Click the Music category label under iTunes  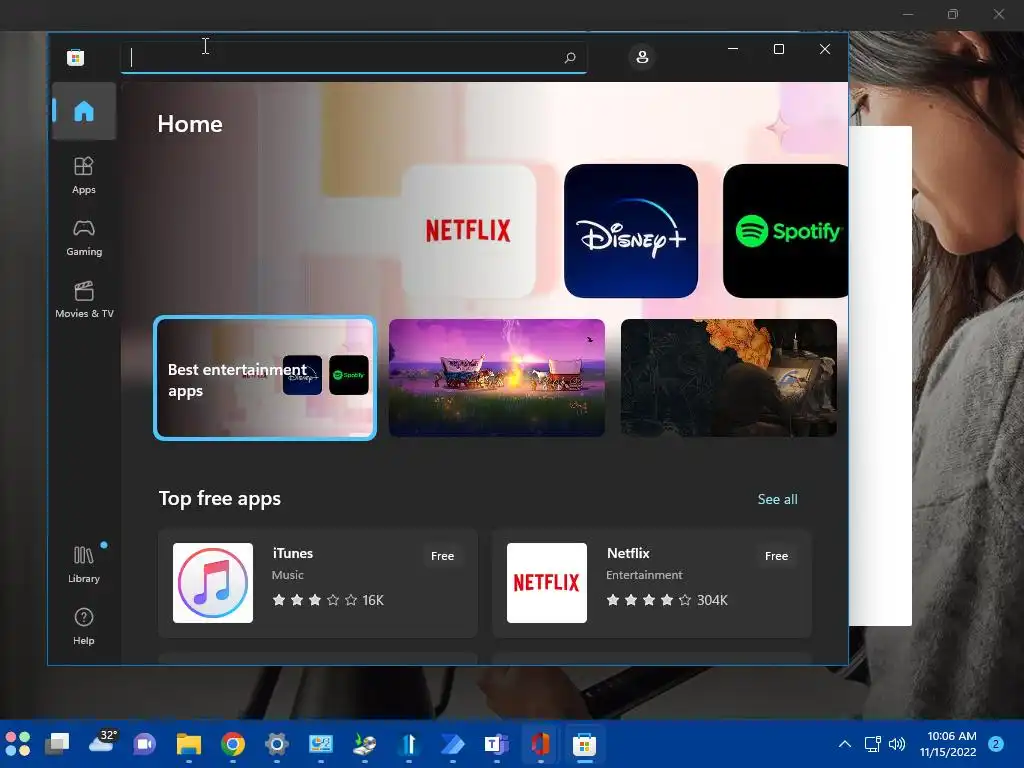point(287,575)
